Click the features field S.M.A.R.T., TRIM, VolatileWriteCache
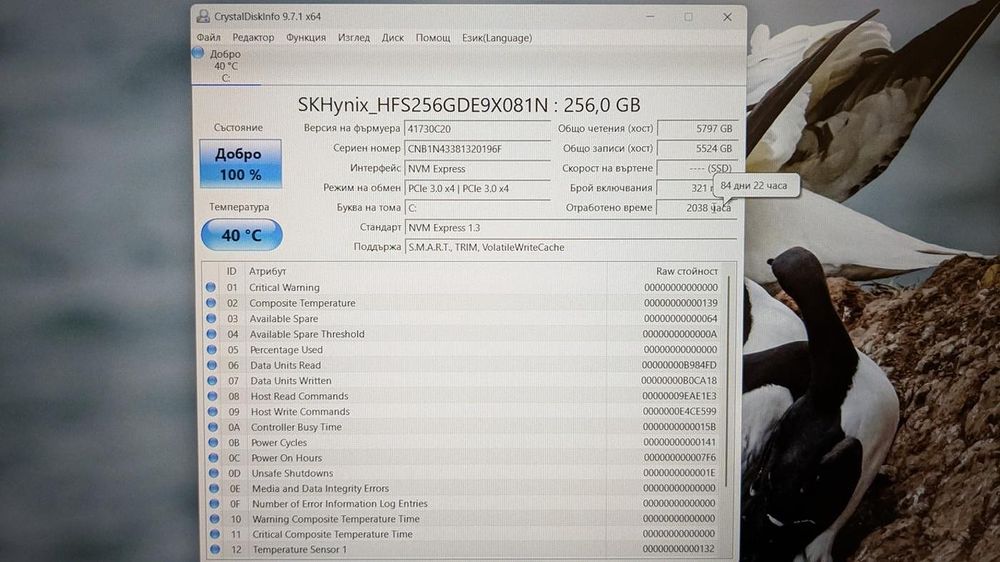The height and width of the screenshot is (562, 1000). (571, 248)
